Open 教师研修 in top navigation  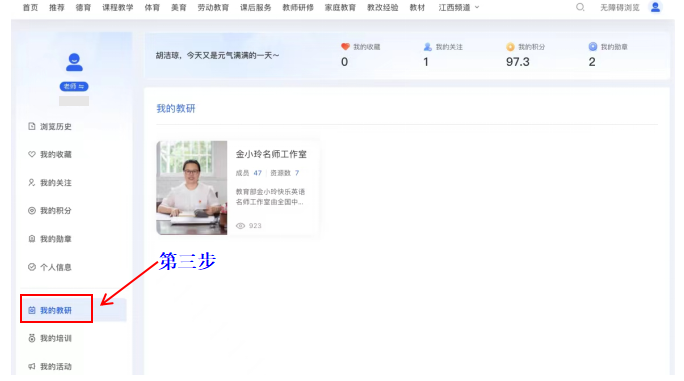coord(298,7)
